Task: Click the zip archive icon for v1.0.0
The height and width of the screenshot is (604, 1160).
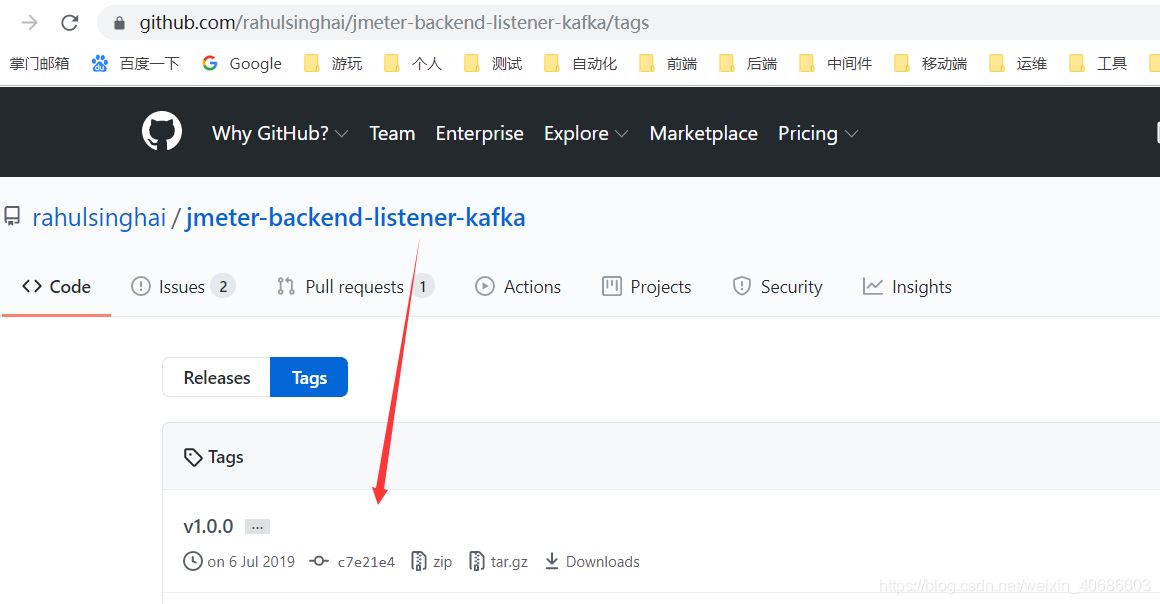Action: click(419, 561)
